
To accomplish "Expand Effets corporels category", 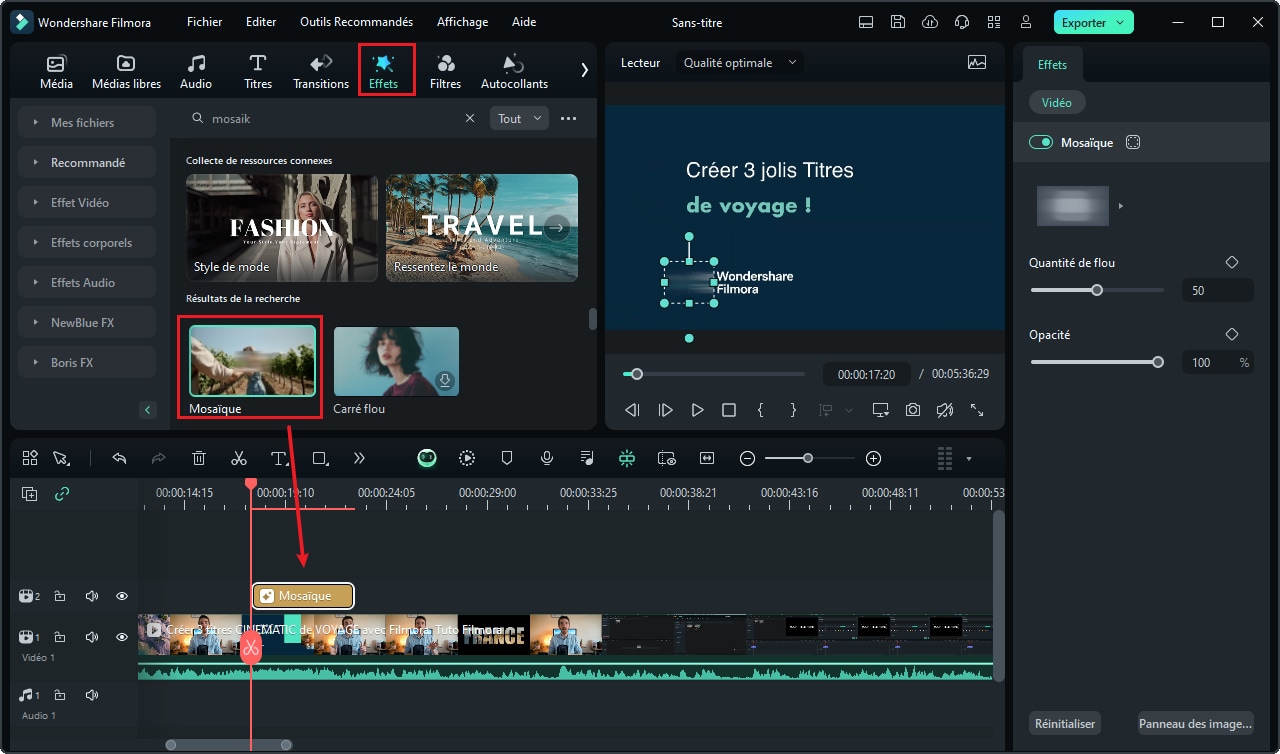I will pyautogui.click(x=87, y=242).
